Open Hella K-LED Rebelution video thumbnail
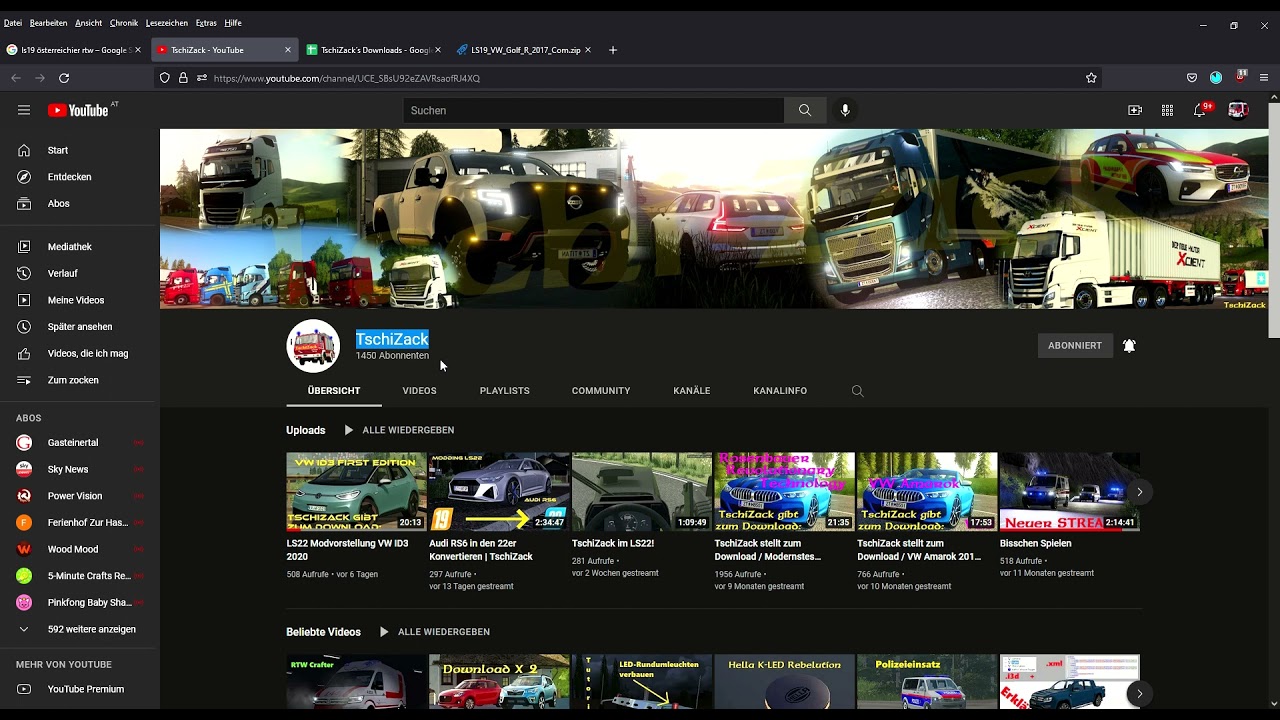This screenshot has height=720, width=1280. 784,682
